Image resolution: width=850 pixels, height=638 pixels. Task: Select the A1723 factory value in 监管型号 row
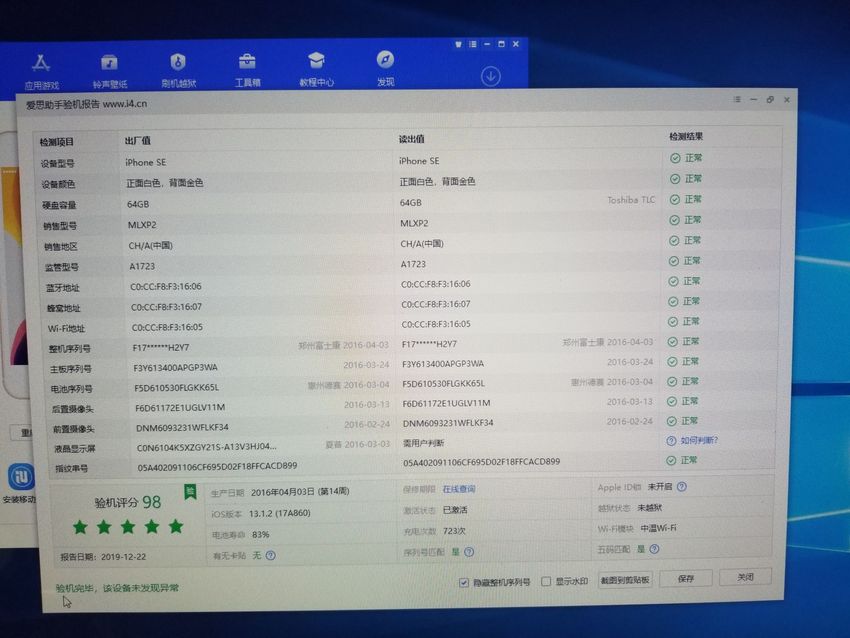tap(142, 266)
